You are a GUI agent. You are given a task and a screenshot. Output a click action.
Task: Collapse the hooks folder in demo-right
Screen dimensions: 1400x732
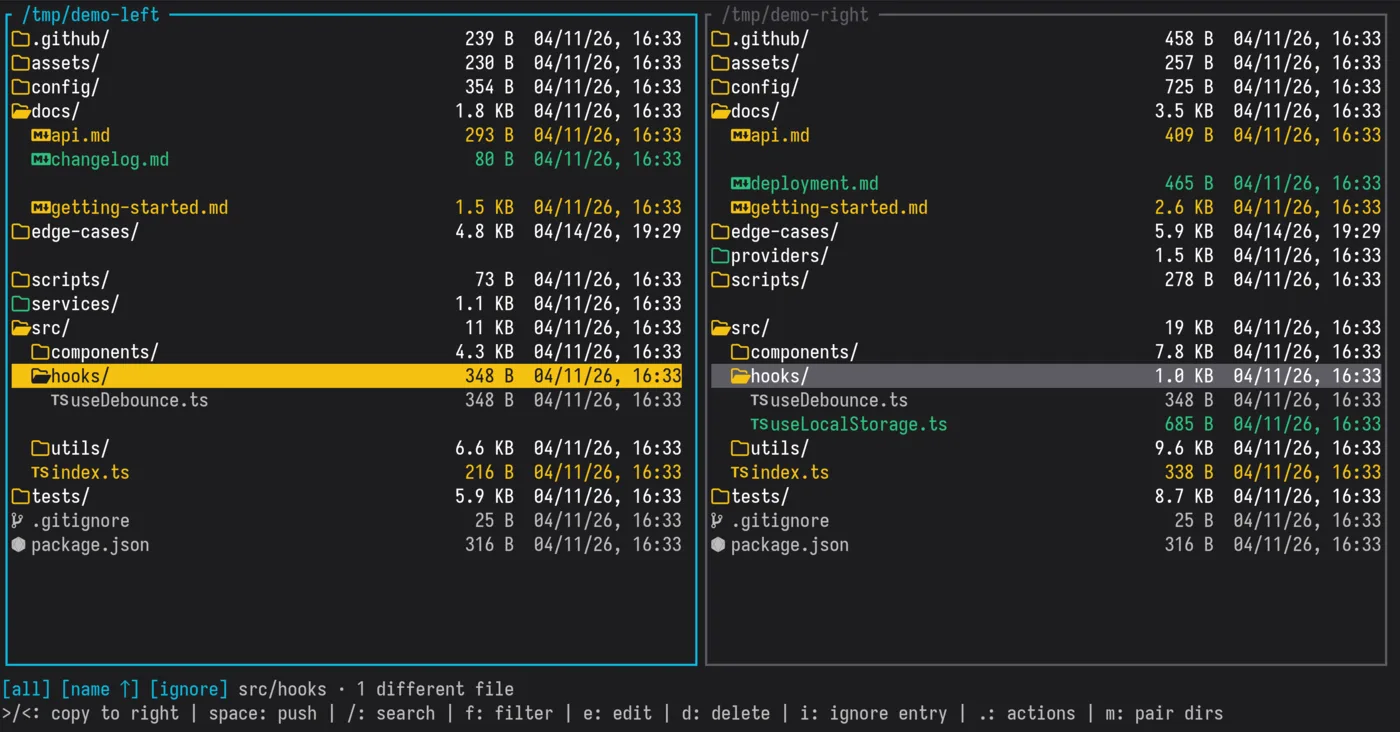740,376
